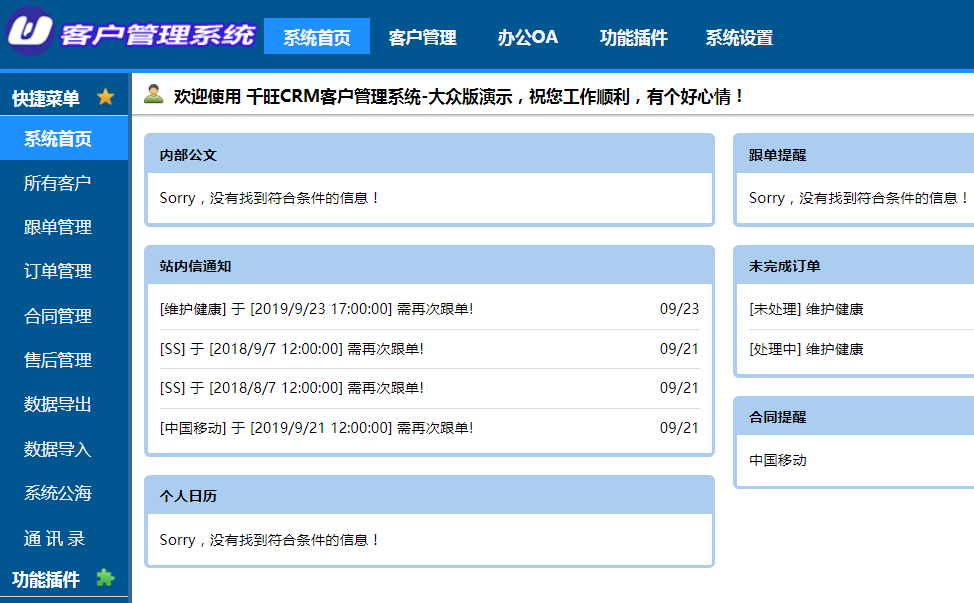The image size is (974, 603).
Task: Click the user avatar icon before welcome text
Action: pos(154,95)
